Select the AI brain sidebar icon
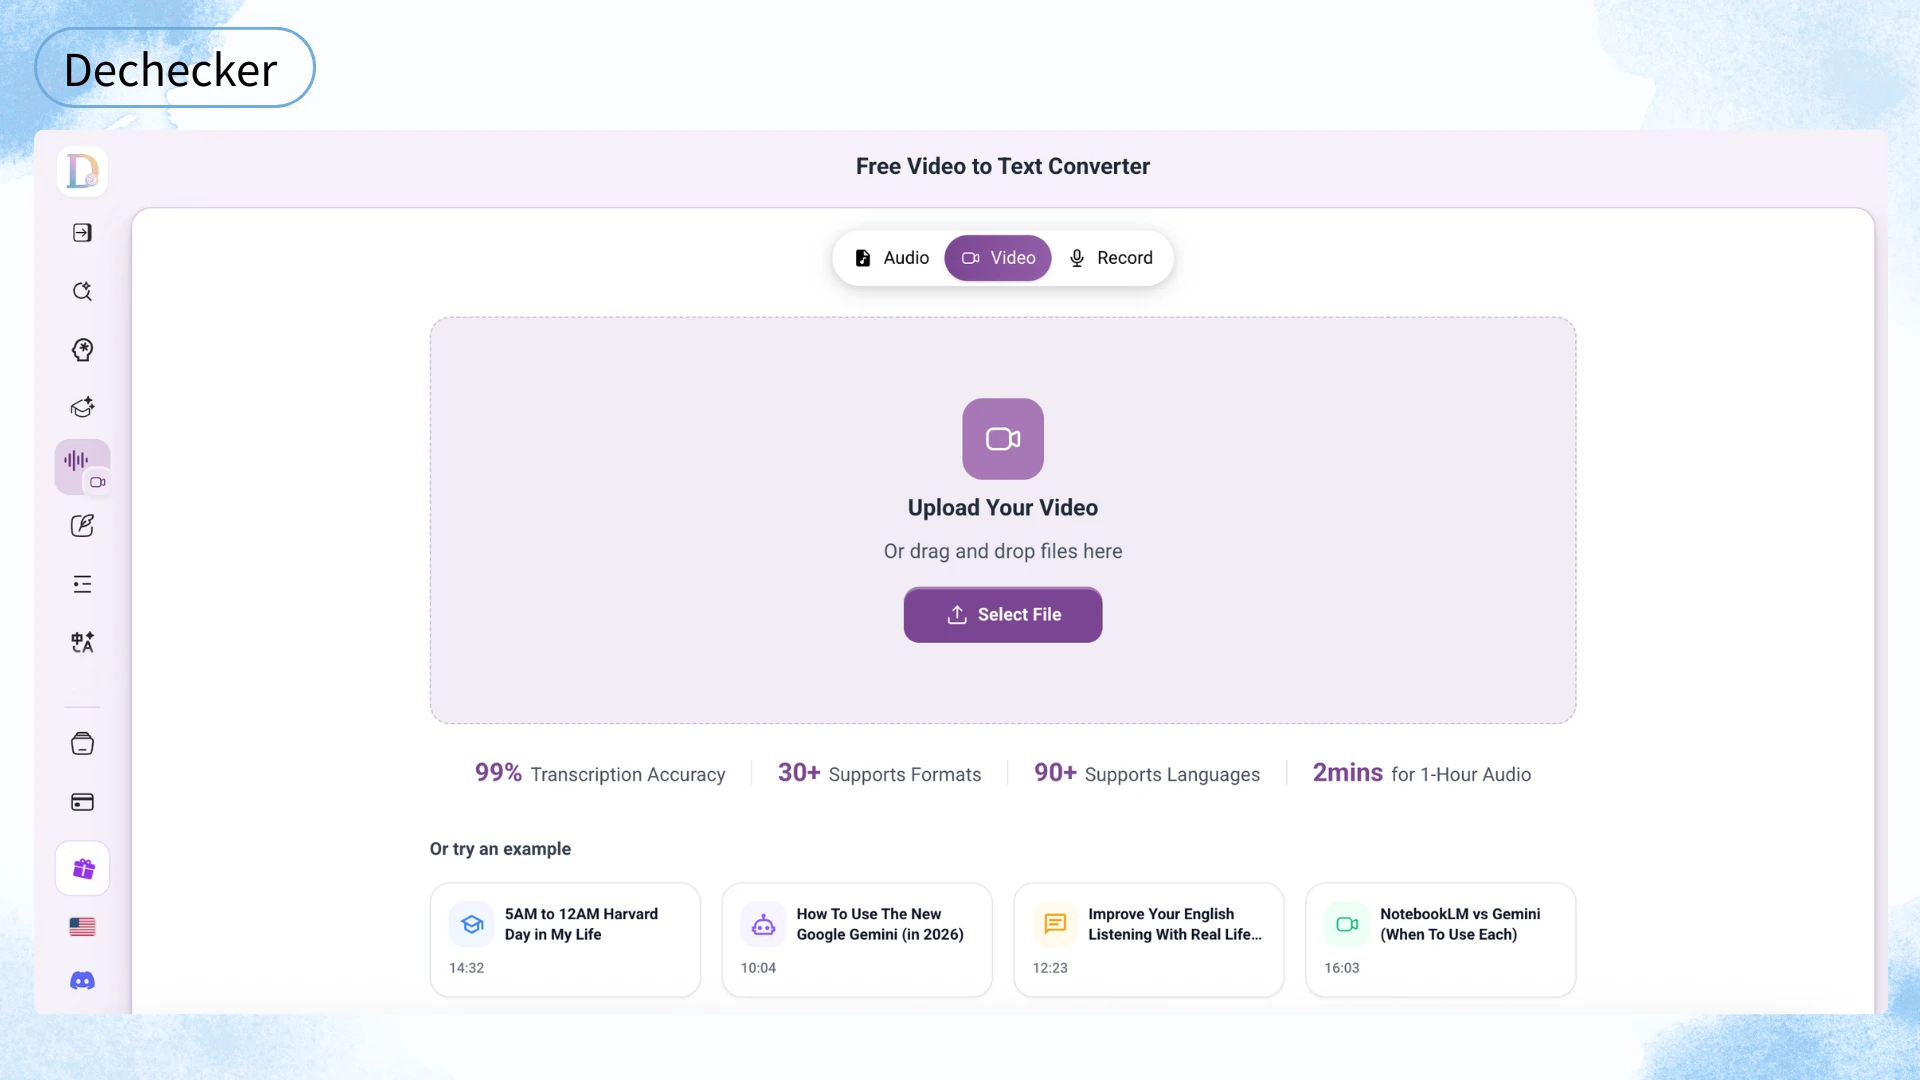Image resolution: width=1920 pixels, height=1080 pixels. (83, 350)
